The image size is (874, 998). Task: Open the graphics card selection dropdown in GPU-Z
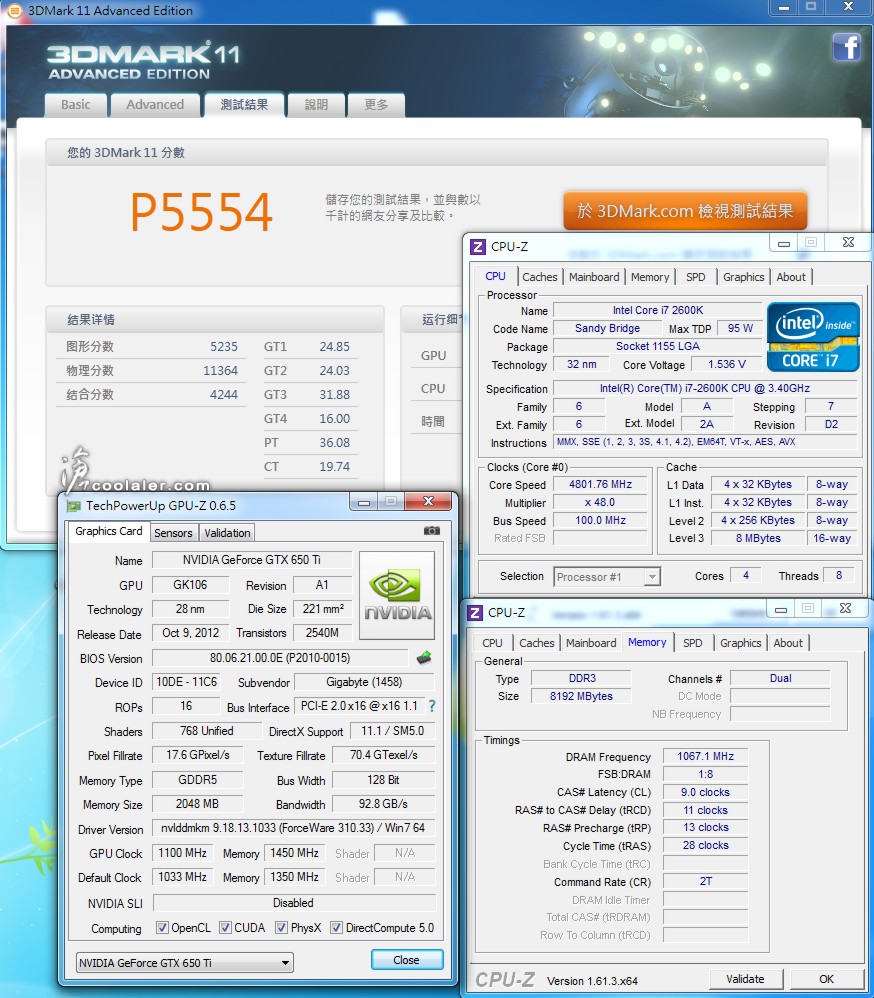[x=185, y=962]
